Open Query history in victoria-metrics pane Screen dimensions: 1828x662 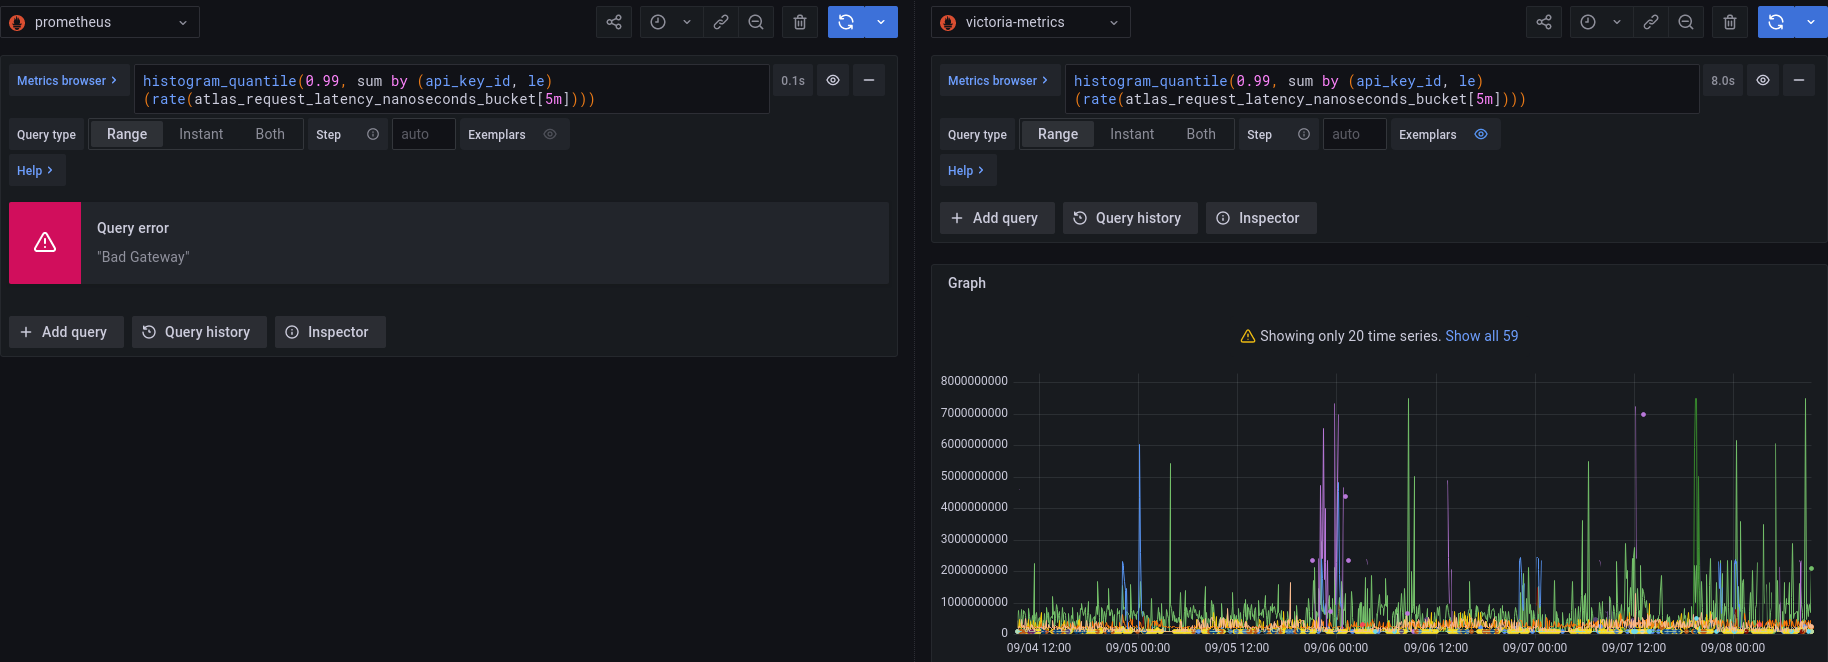(x=1130, y=218)
